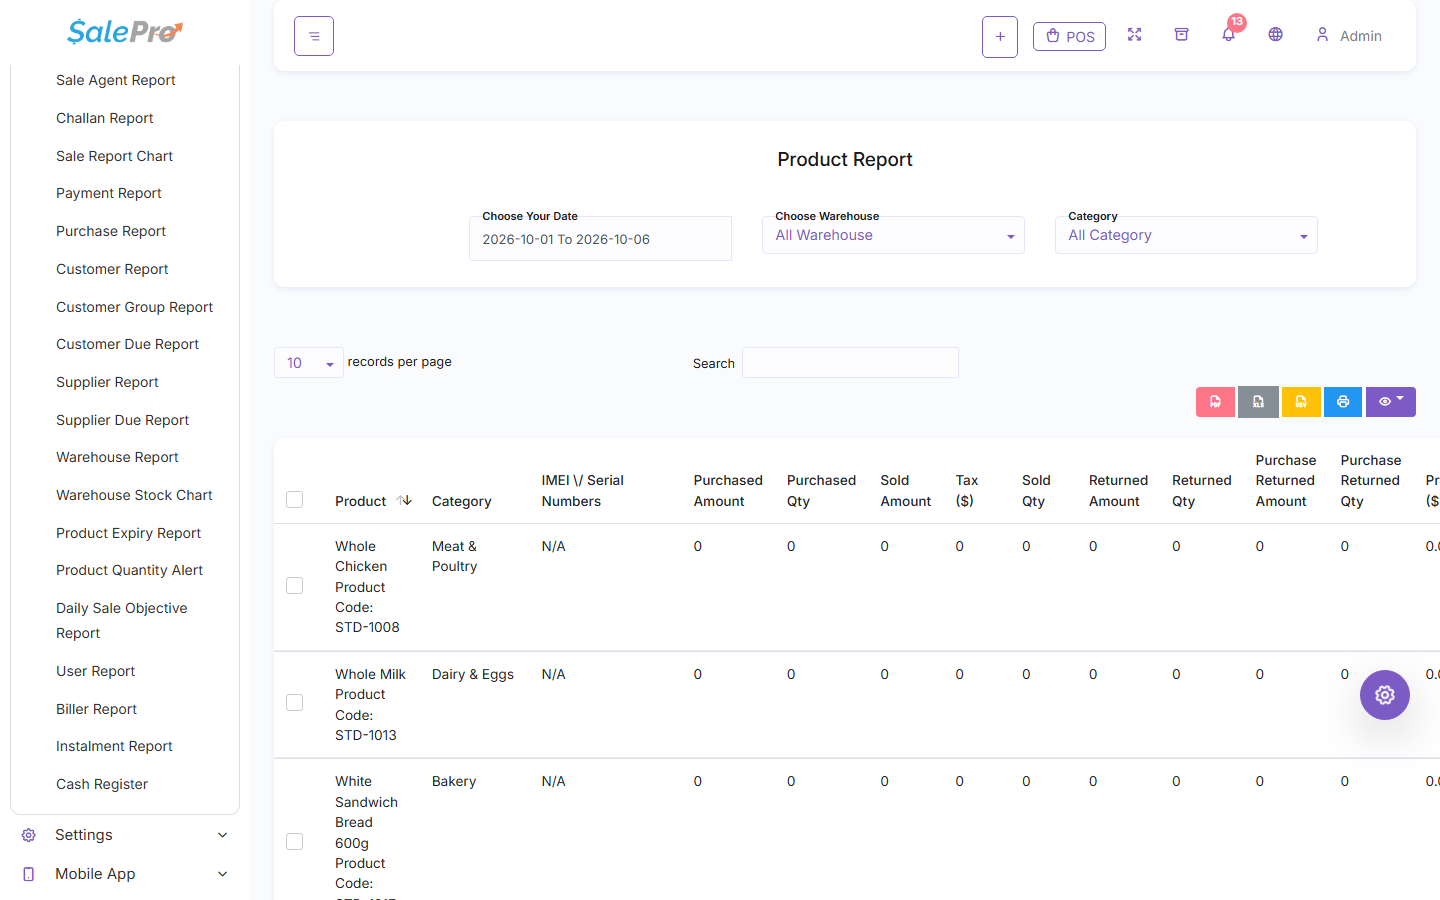Open the Daily Sale Objective Report

pyautogui.click(x=121, y=620)
